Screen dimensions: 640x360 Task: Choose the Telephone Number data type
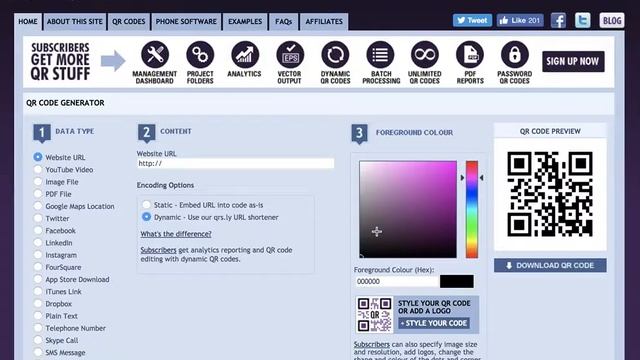38,328
